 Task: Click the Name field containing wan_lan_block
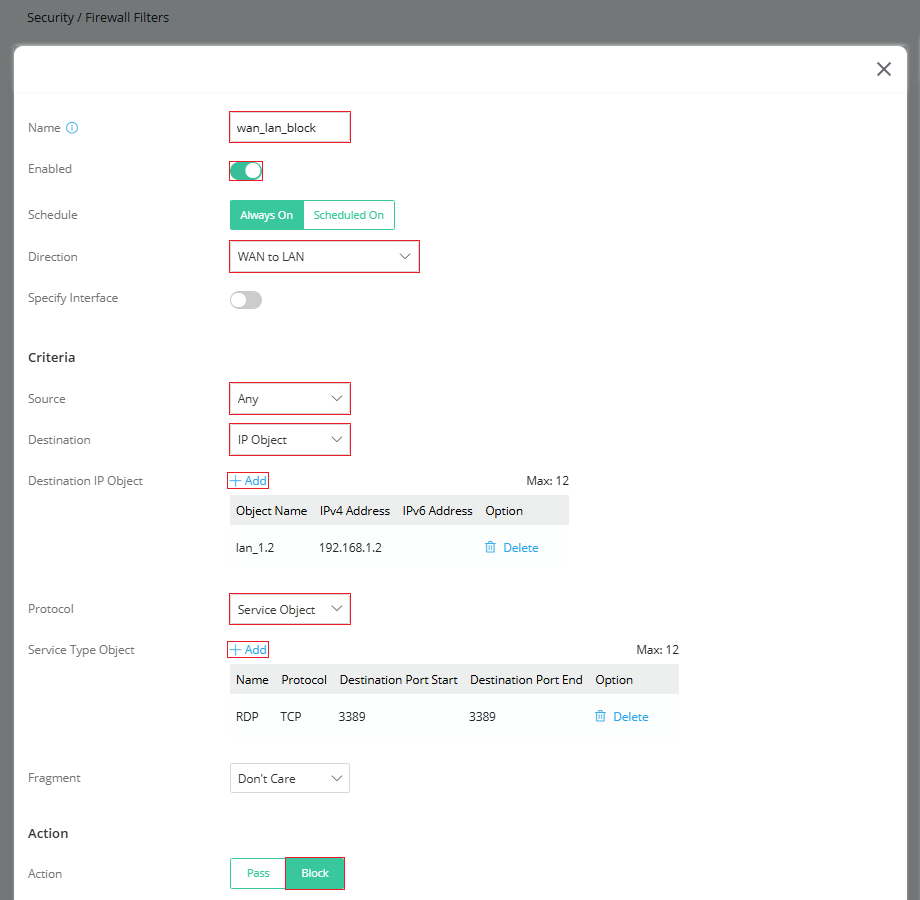[290, 127]
